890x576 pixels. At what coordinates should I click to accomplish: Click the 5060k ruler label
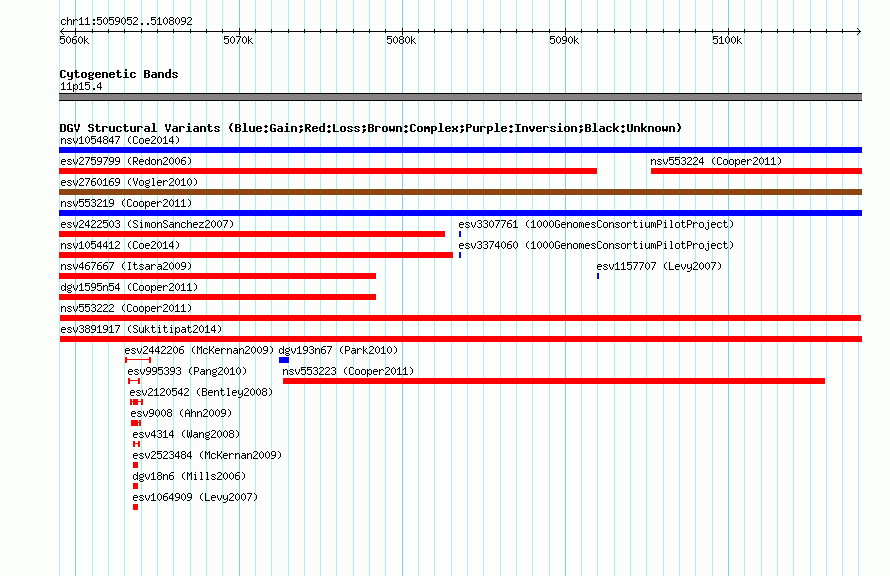tap(74, 40)
